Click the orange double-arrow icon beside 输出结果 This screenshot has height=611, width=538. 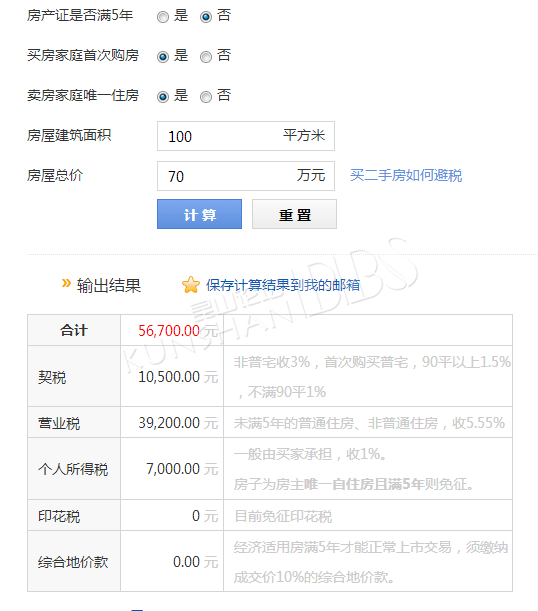66,283
